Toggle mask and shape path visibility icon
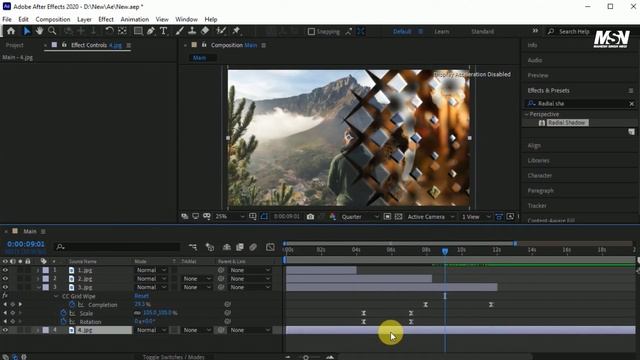The height and width of the screenshot is (360, 640). tap(264, 217)
